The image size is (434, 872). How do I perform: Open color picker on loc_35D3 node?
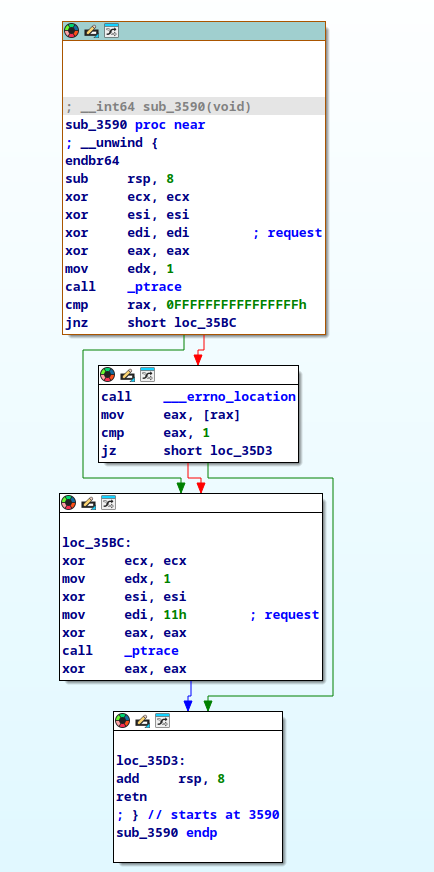click(122, 721)
